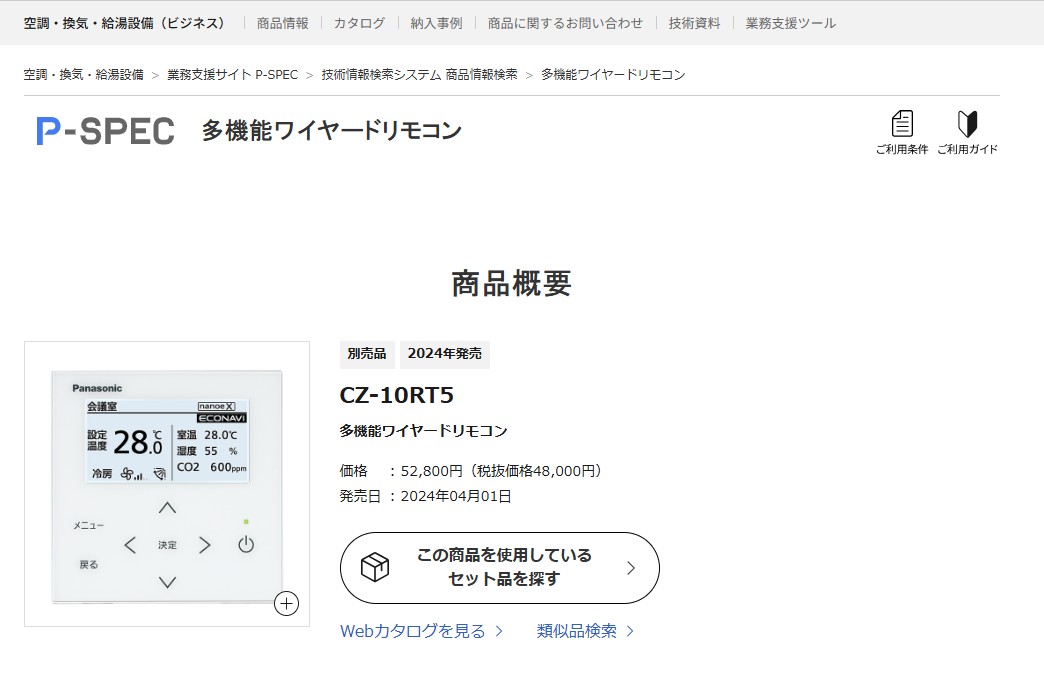Open the ご利用条件 document icon
The image size is (1044, 690).
point(902,125)
